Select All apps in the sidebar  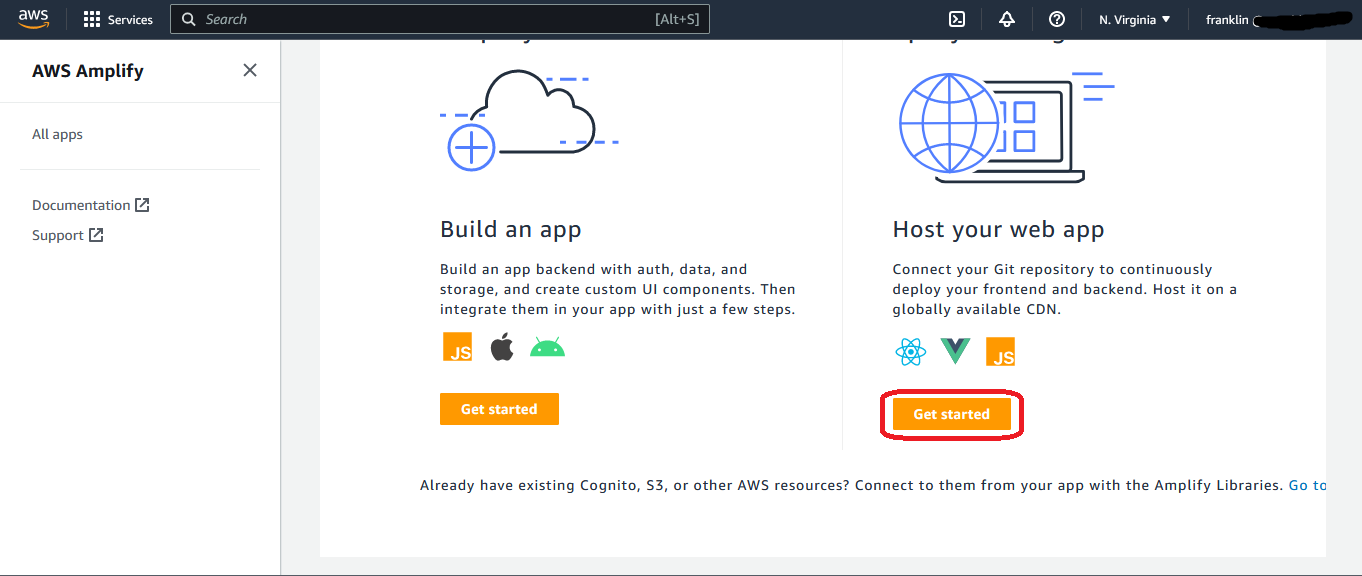pos(57,134)
